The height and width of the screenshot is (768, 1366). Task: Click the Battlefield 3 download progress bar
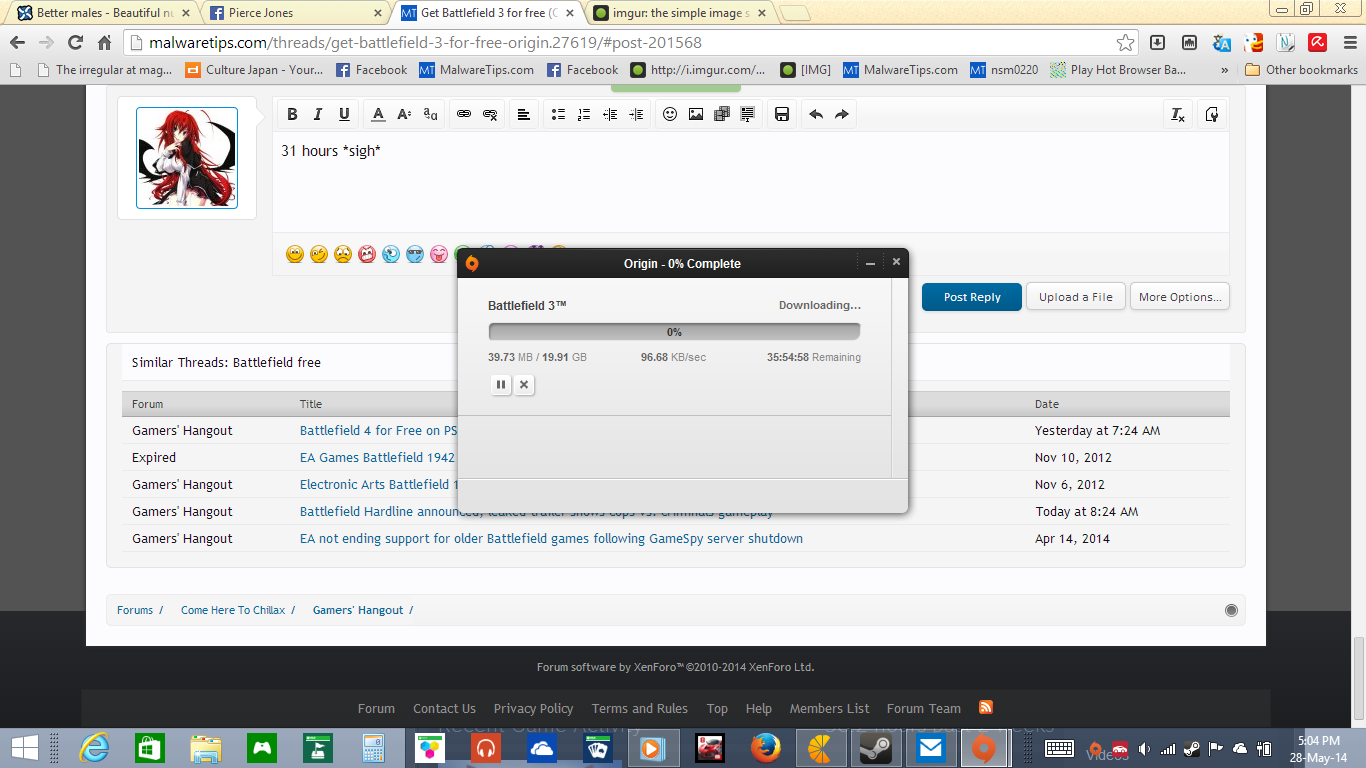tap(674, 332)
